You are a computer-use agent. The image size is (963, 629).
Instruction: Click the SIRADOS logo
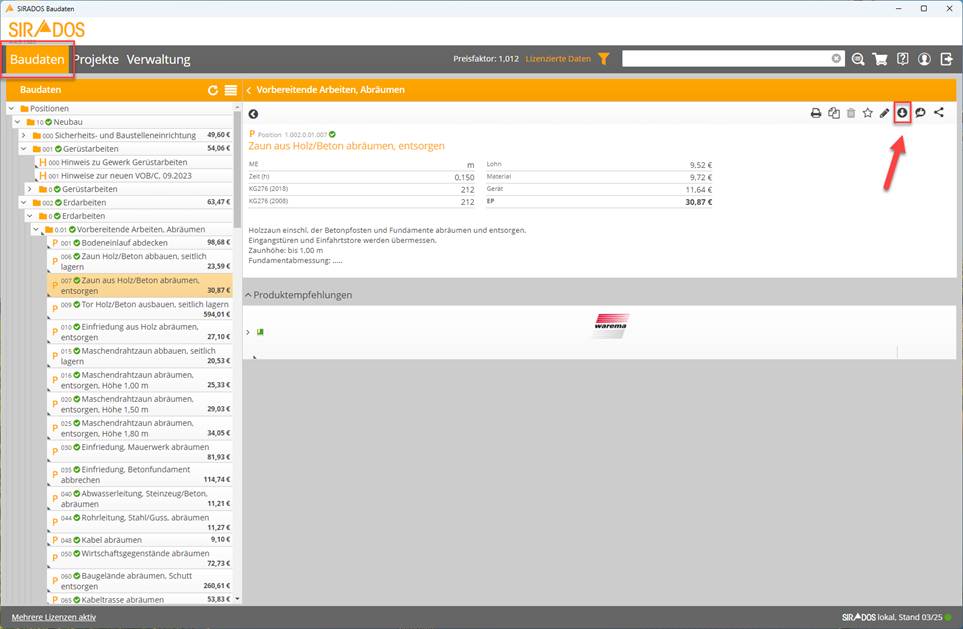pos(47,29)
